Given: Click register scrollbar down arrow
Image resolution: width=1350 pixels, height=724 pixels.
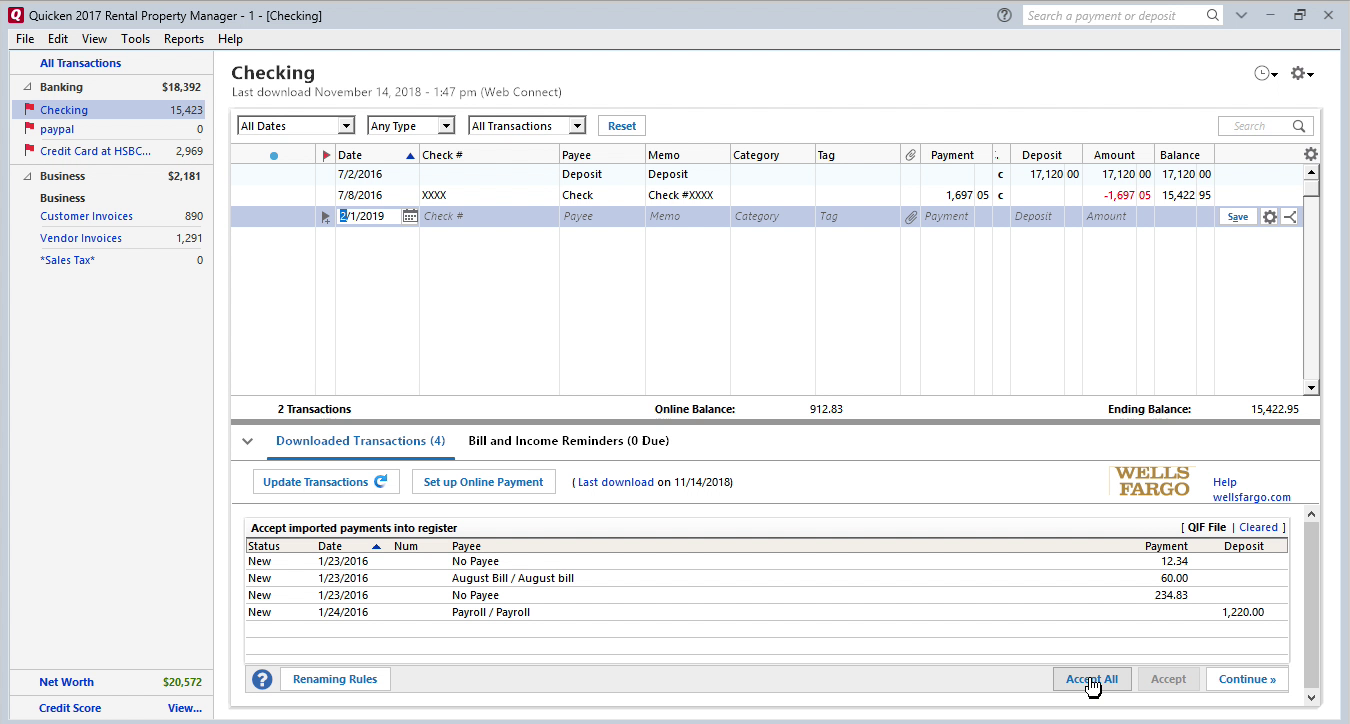Looking at the screenshot, I should point(1311,388).
